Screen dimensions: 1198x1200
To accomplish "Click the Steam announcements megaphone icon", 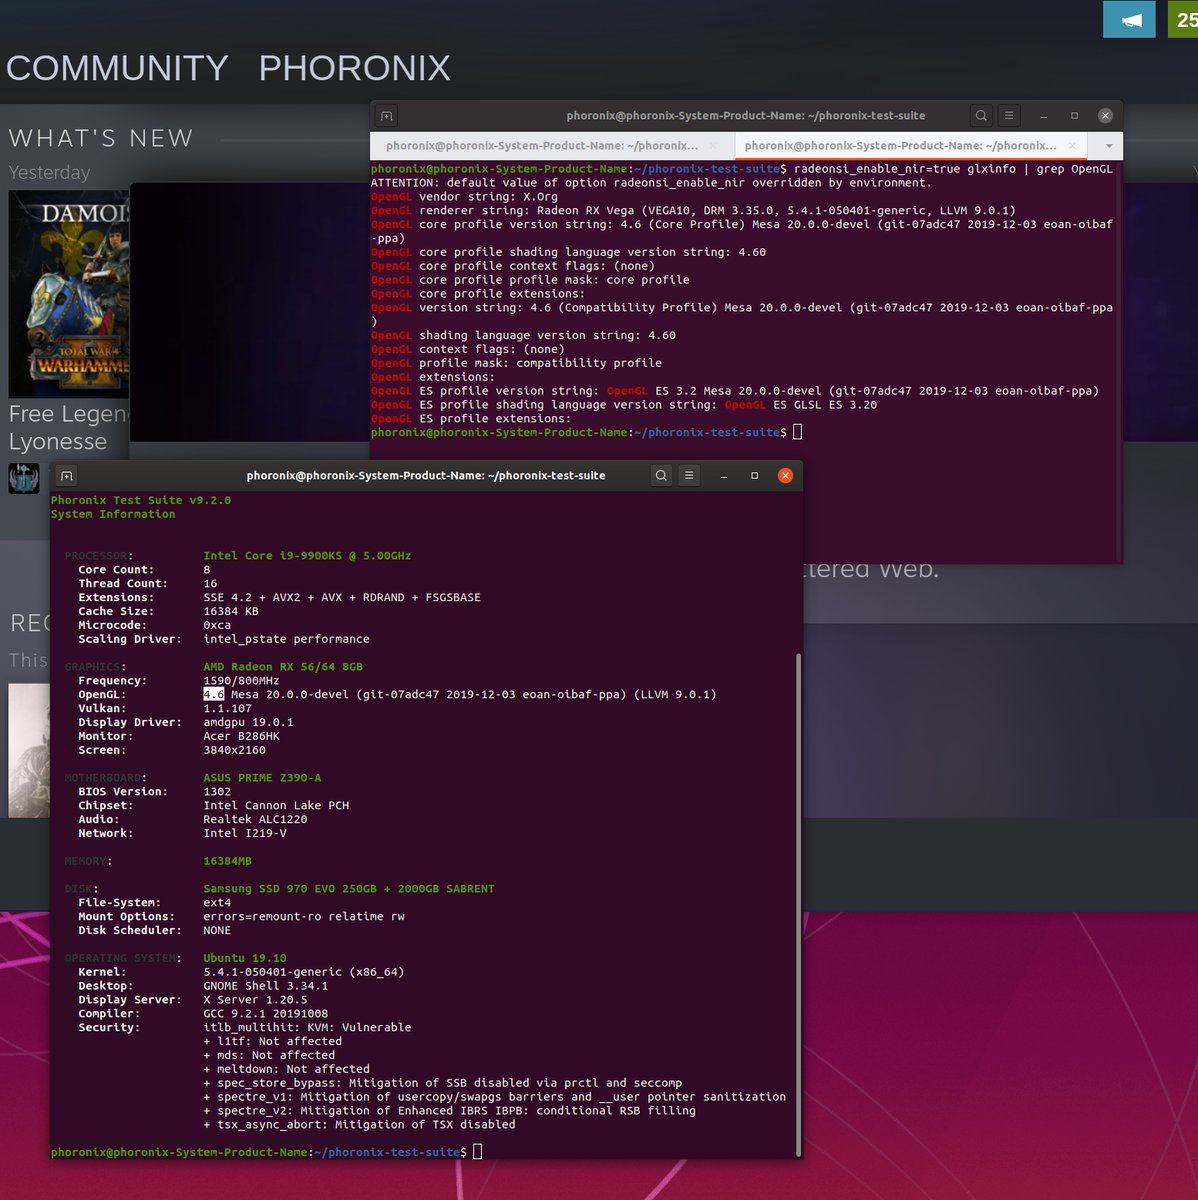I will click(x=1129, y=20).
